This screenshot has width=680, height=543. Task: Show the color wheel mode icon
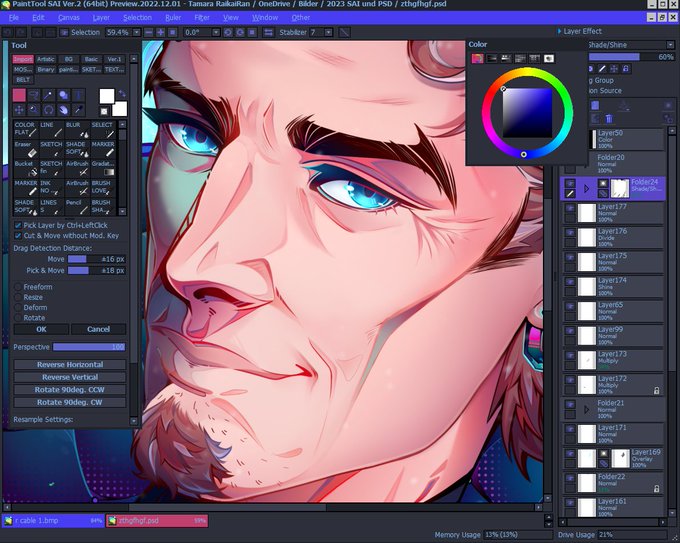point(477,58)
